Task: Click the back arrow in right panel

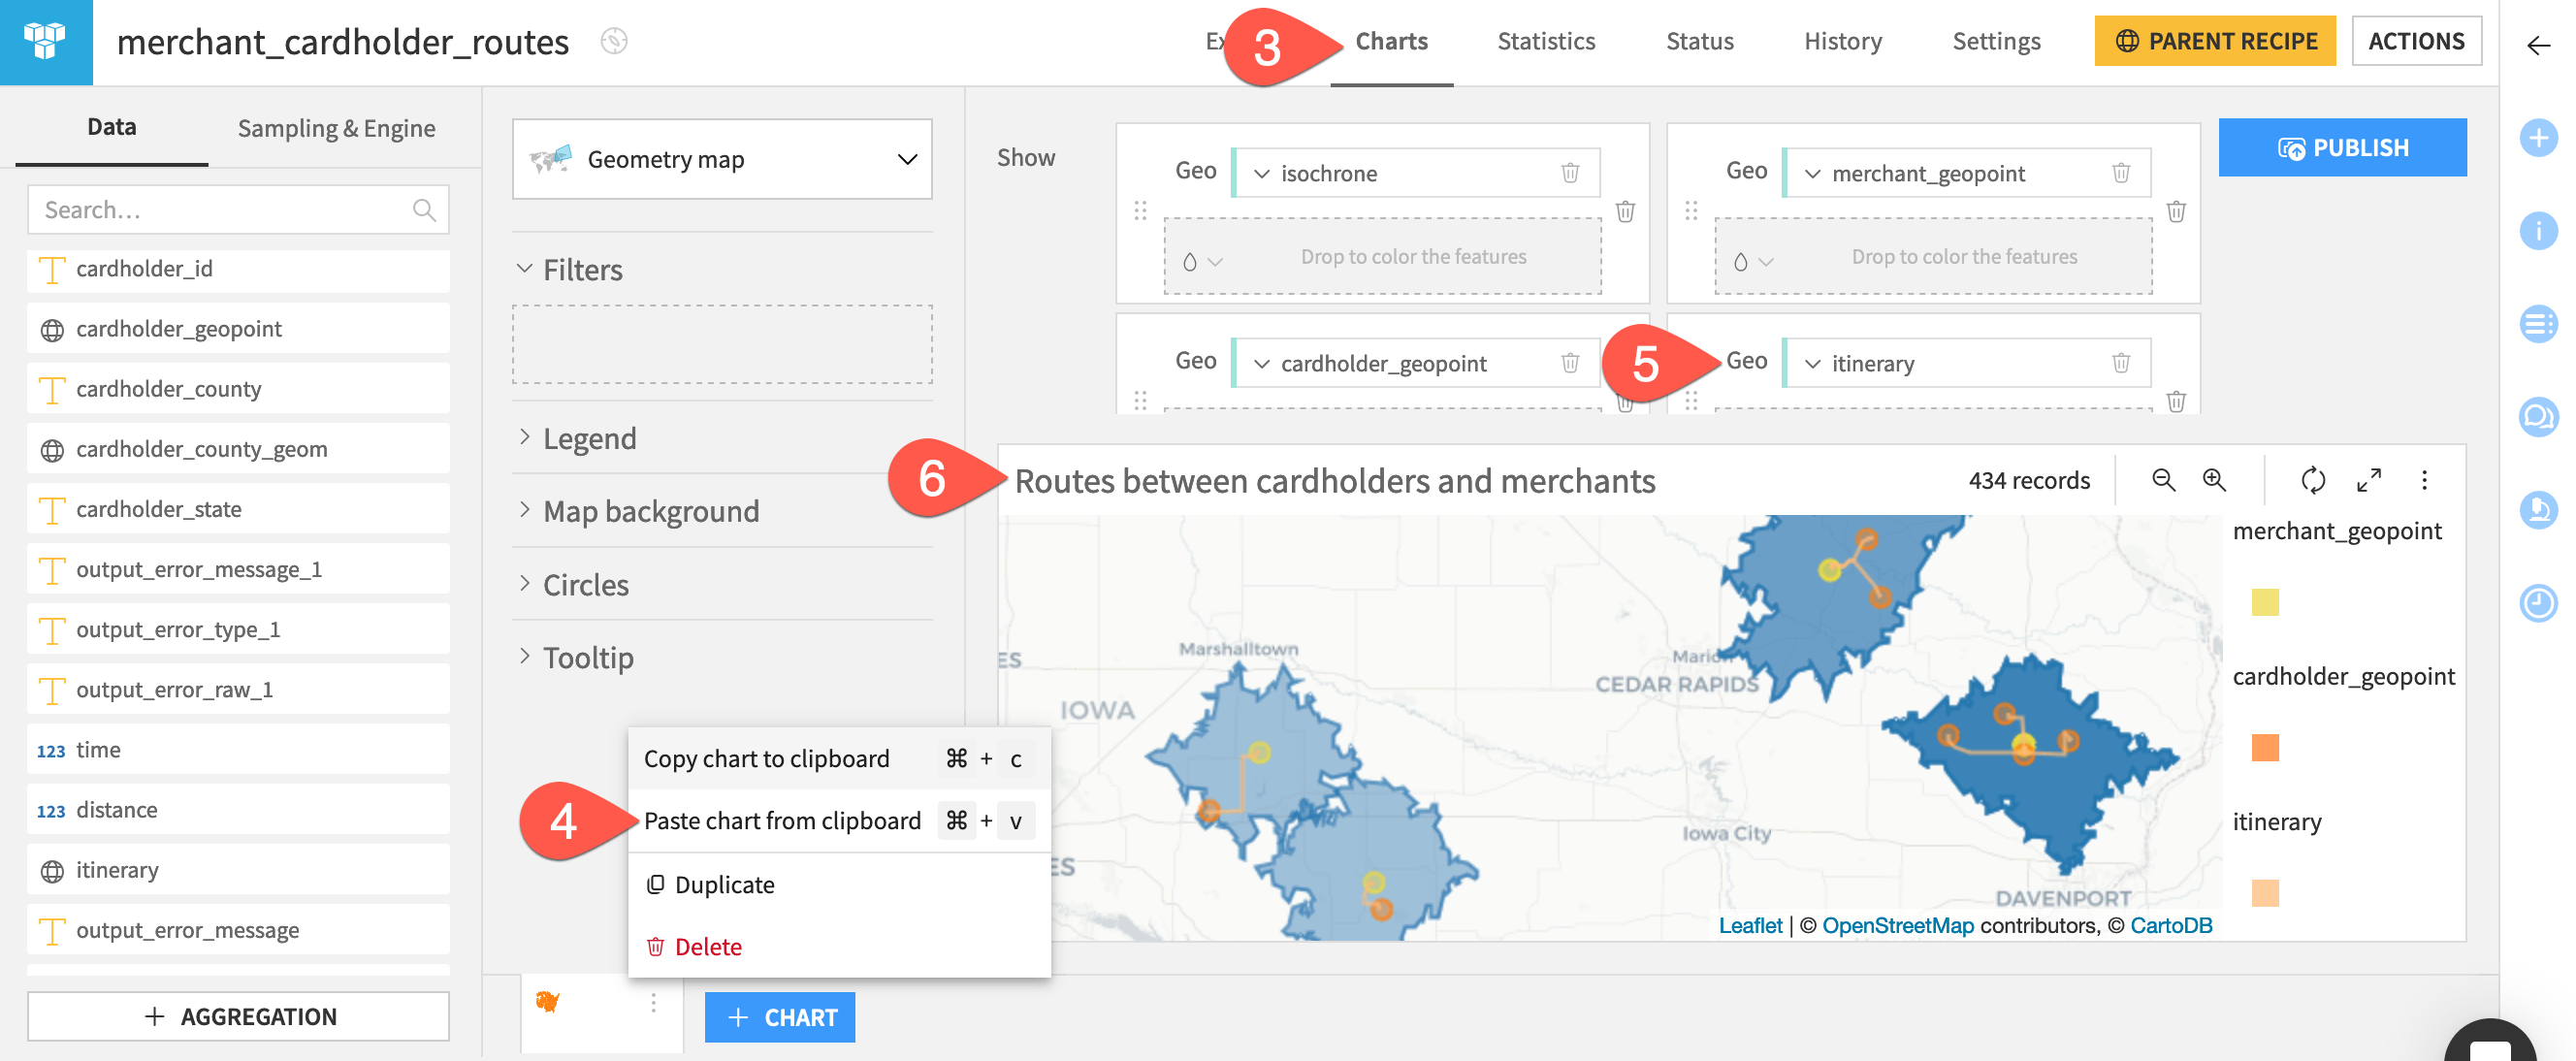Action: click(x=2538, y=45)
